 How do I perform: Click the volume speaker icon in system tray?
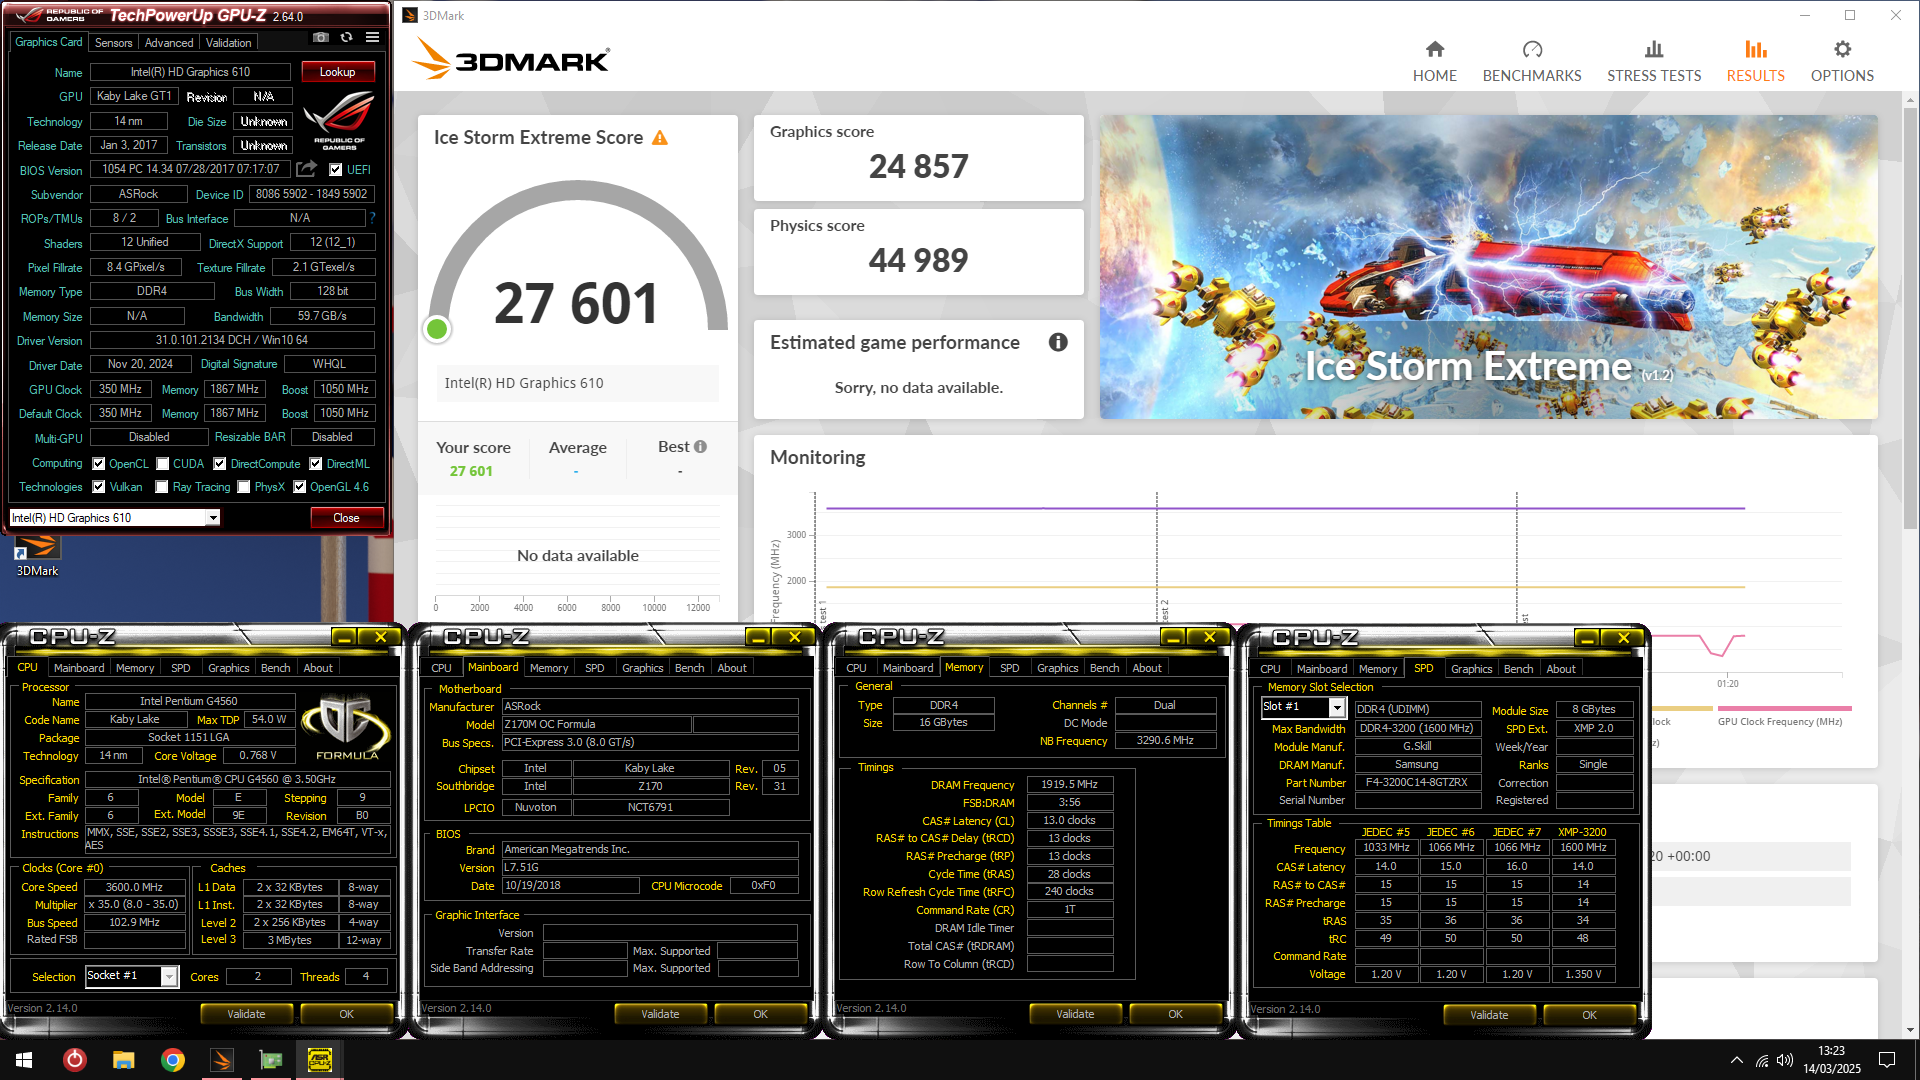coord(1785,1060)
